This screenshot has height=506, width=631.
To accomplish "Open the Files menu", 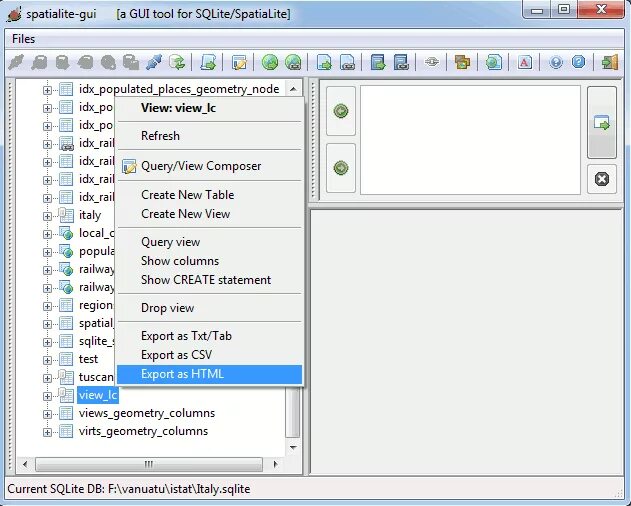I will [x=23, y=39].
